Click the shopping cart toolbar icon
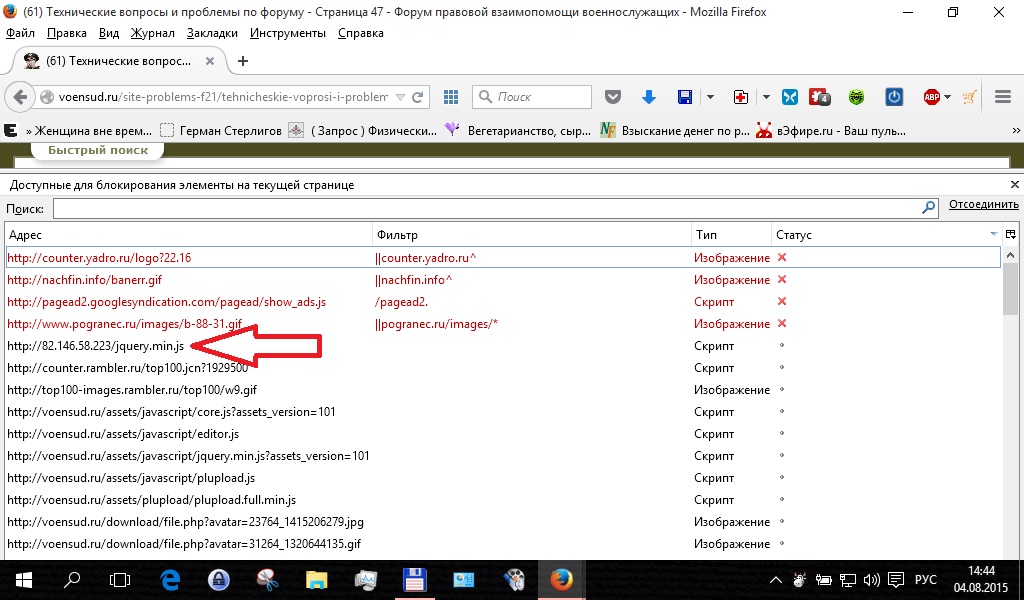This screenshot has width=1024, height=600. [969, 97]
